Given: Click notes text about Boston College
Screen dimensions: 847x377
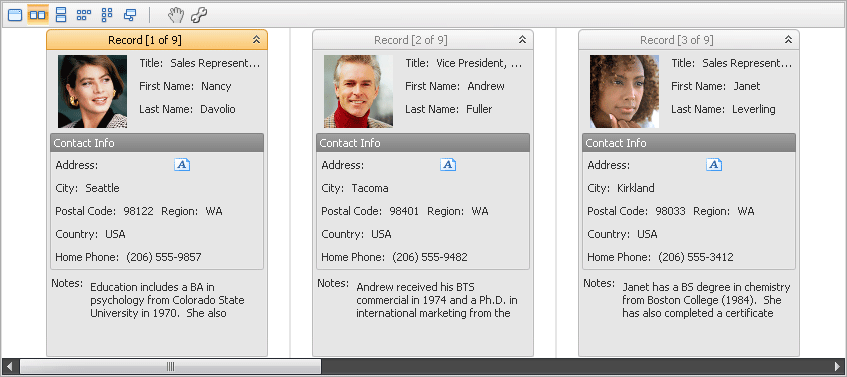Looking at the screenshot, I should (x=706, y=300).
